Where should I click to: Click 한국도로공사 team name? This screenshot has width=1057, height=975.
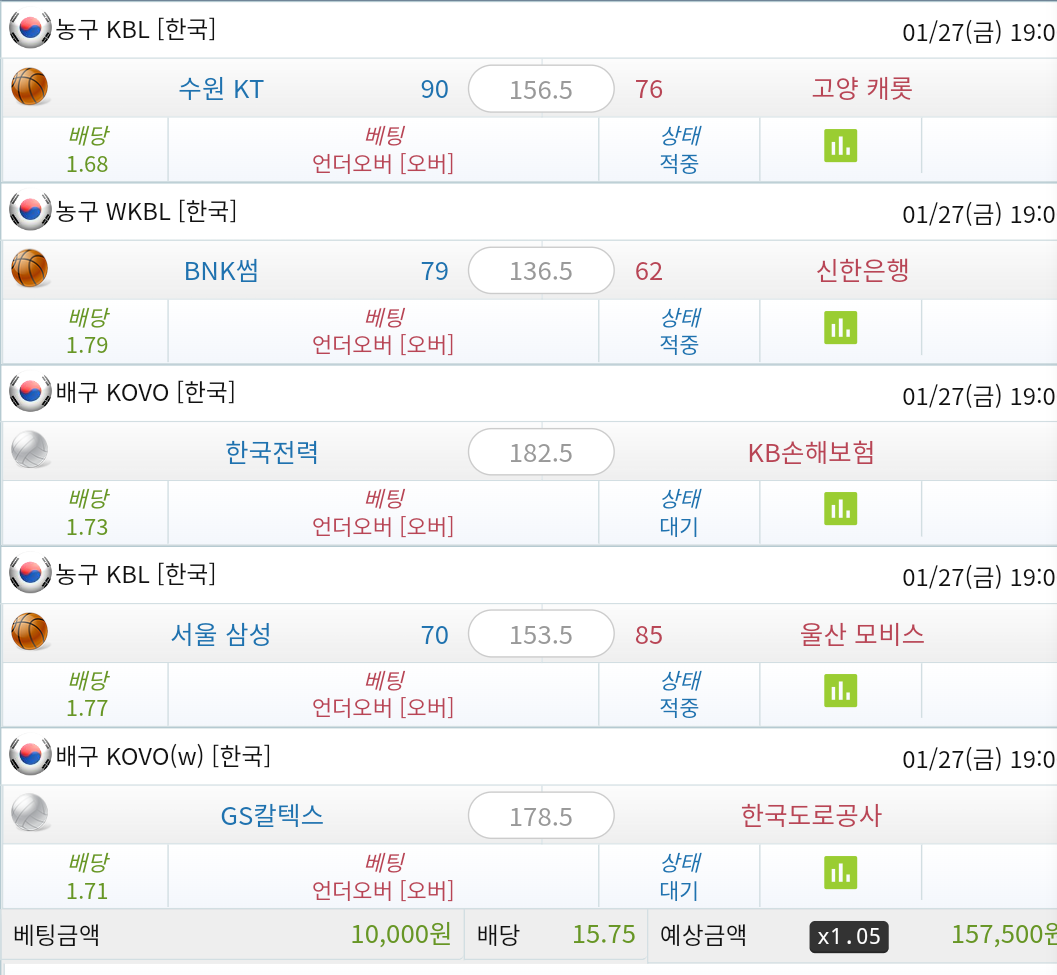click(x=811, y=815)
